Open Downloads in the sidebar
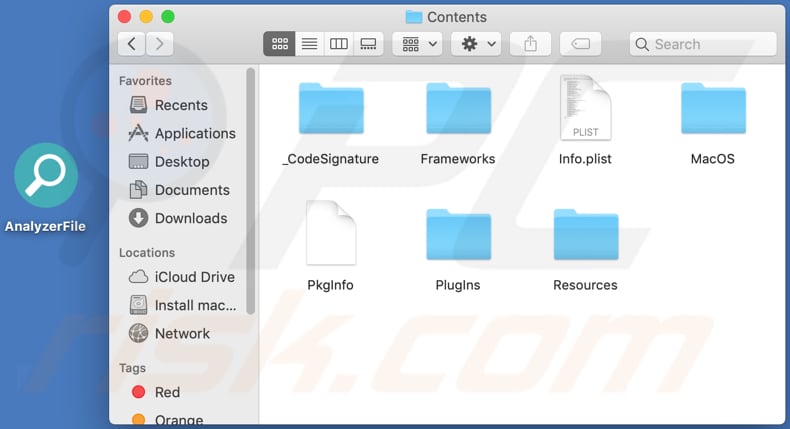The image size is (790, 429). tap(178, 218)
